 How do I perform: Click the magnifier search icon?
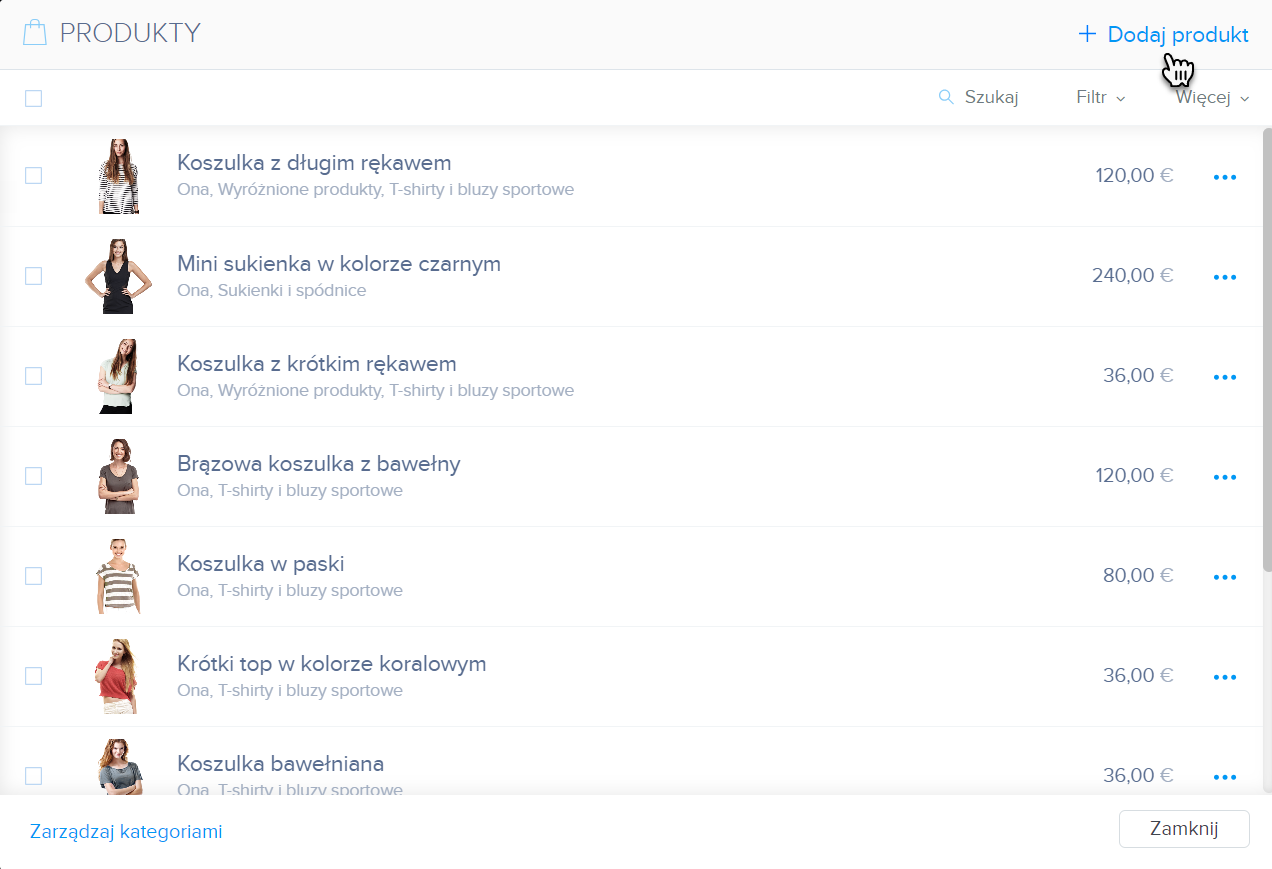(x=946, y=97)
